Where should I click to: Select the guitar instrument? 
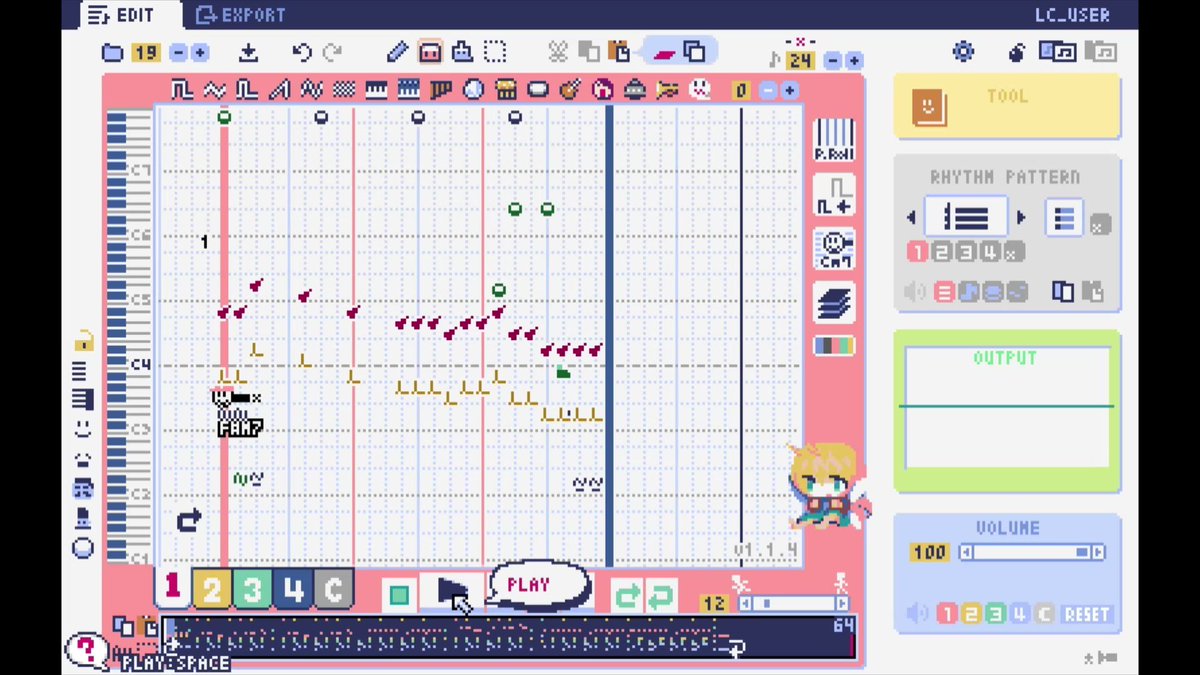pos(570,90)
